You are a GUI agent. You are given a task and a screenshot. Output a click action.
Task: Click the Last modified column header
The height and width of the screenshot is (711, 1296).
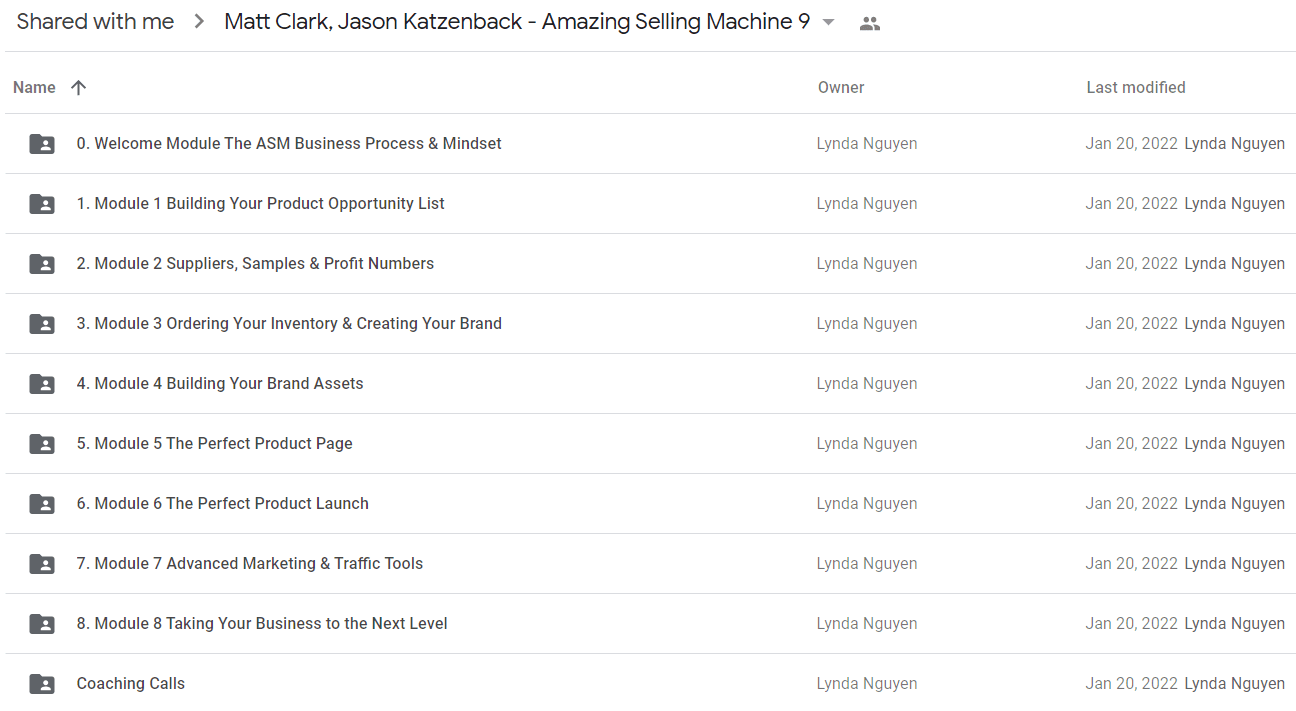click(x=1136, y=88)
